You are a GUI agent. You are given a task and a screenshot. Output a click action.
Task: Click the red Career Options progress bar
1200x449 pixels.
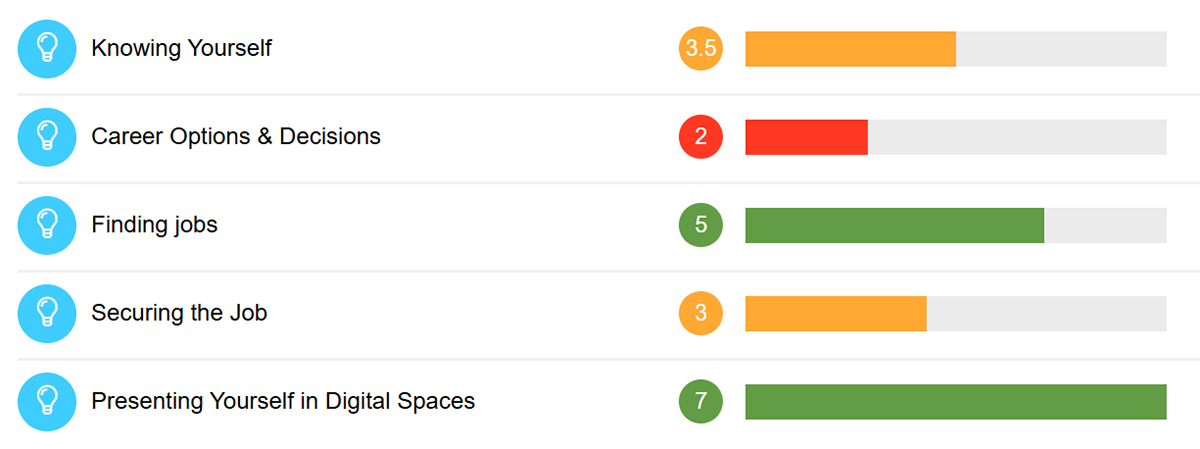point(956,137)
